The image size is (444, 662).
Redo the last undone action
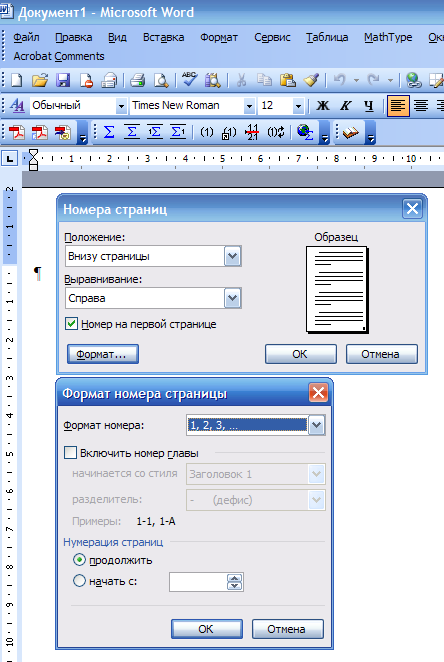374,80
